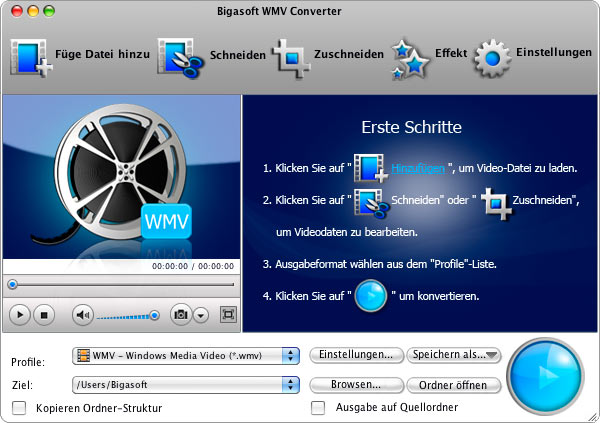The image size is (600, 423).
Task: Minimize the window with the yellow button
Action: tap(33, 11)
